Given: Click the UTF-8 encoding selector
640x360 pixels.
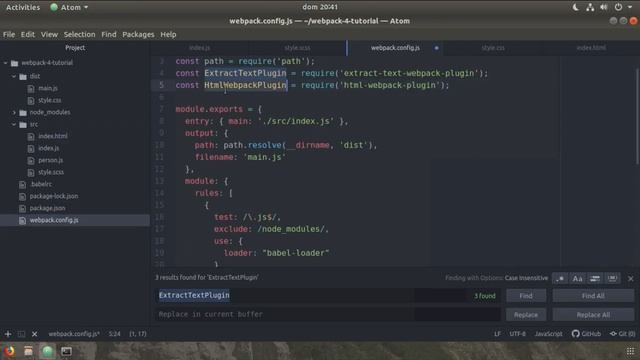Looking at the screenshot, I should tap(517, 334).
